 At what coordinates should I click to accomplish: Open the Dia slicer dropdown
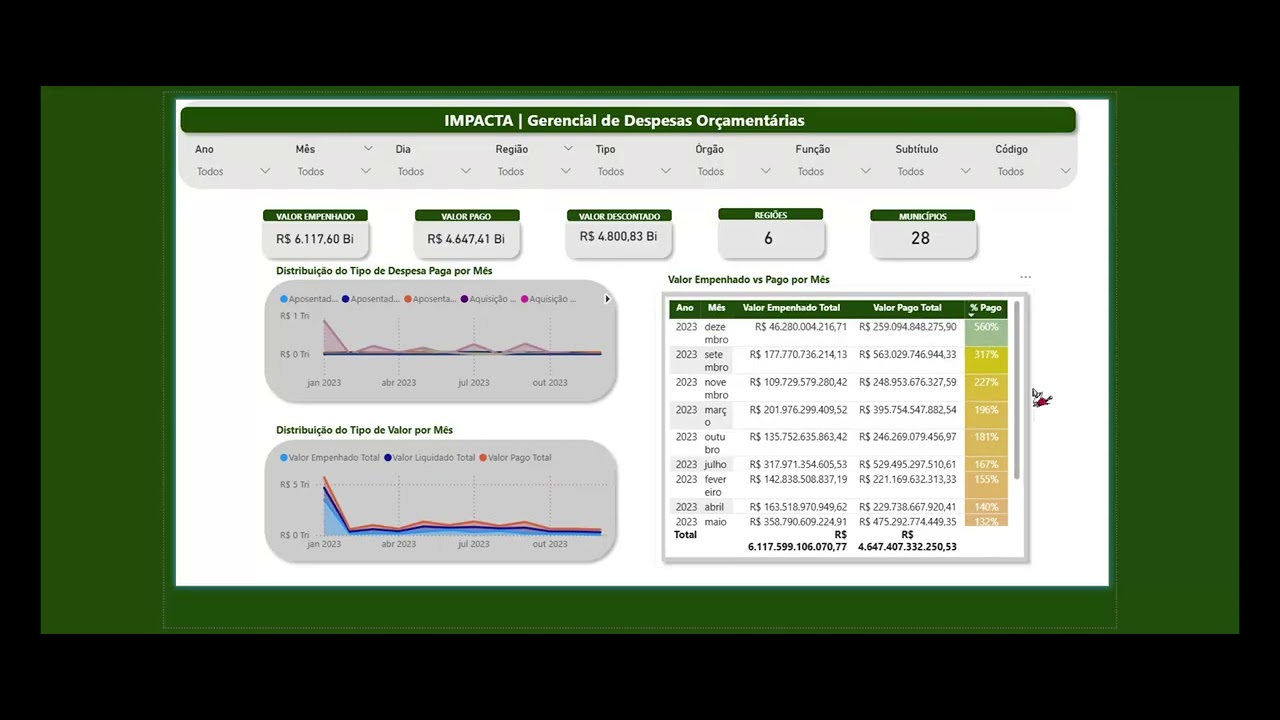point(433,171)
